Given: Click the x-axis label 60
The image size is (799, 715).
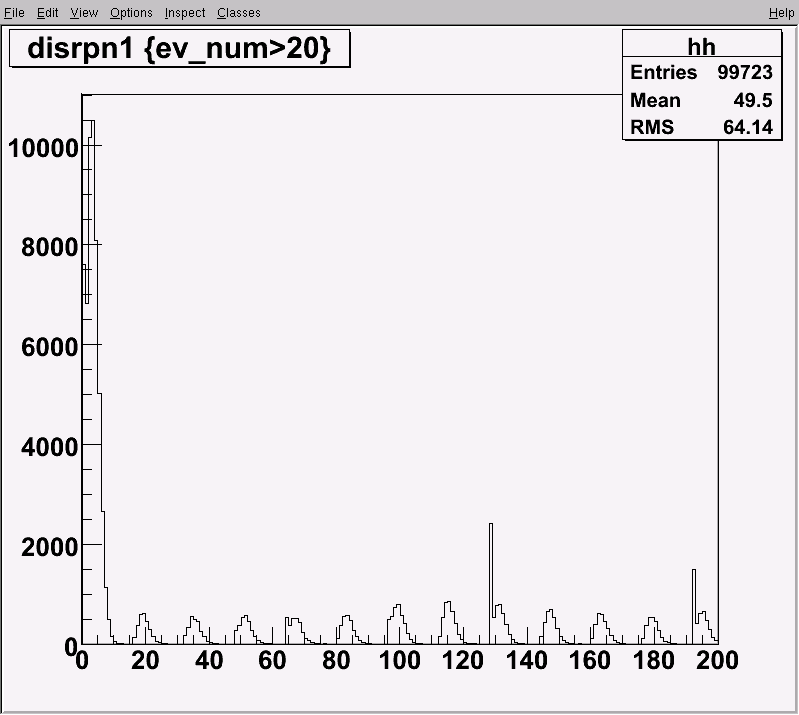Looking at the screenshot, I should 272,660.
